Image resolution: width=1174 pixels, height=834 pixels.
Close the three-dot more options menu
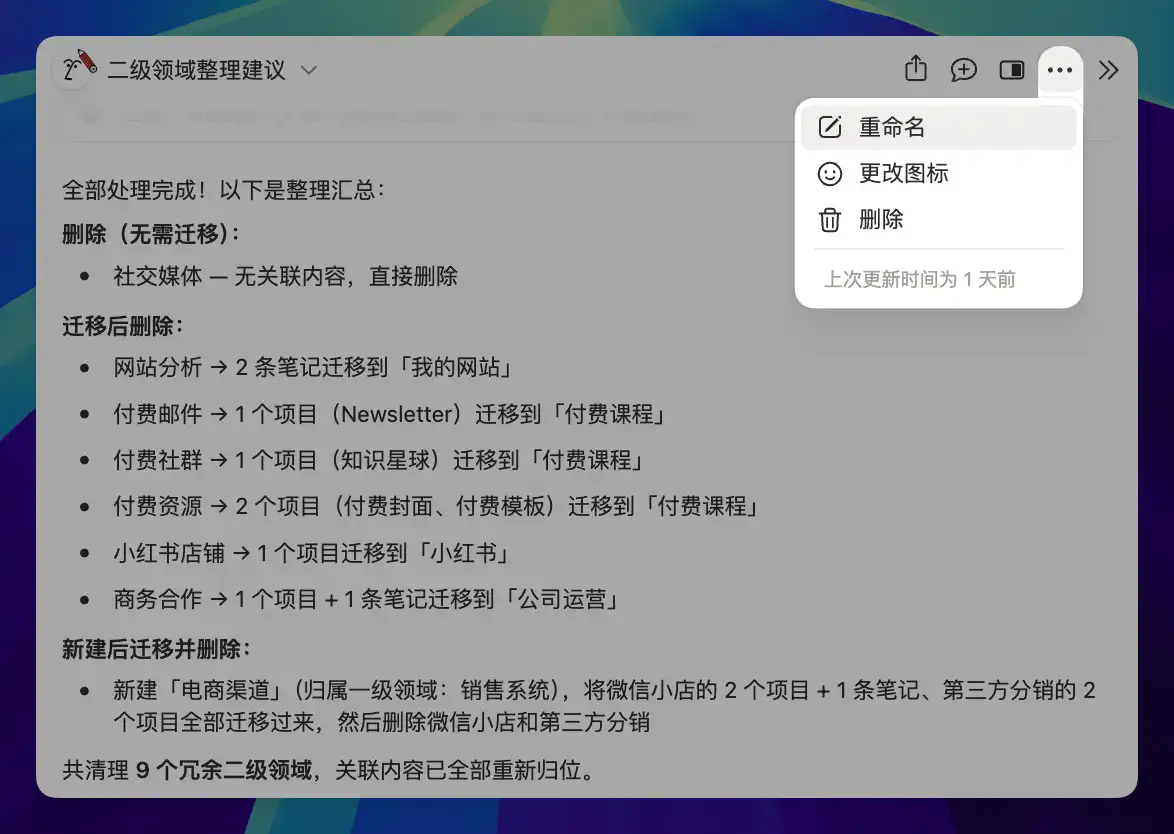1060,70
